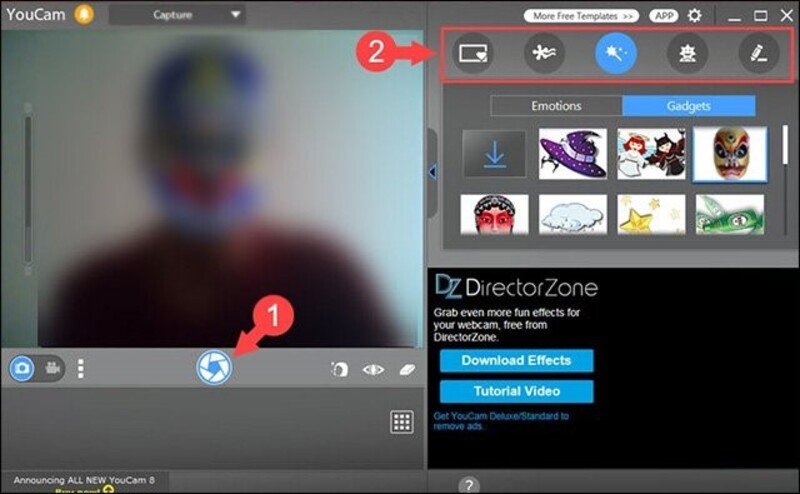Screen dimensions: 800x494
Task: Click the face beautifier icon
Action: [x=339, y=369]
